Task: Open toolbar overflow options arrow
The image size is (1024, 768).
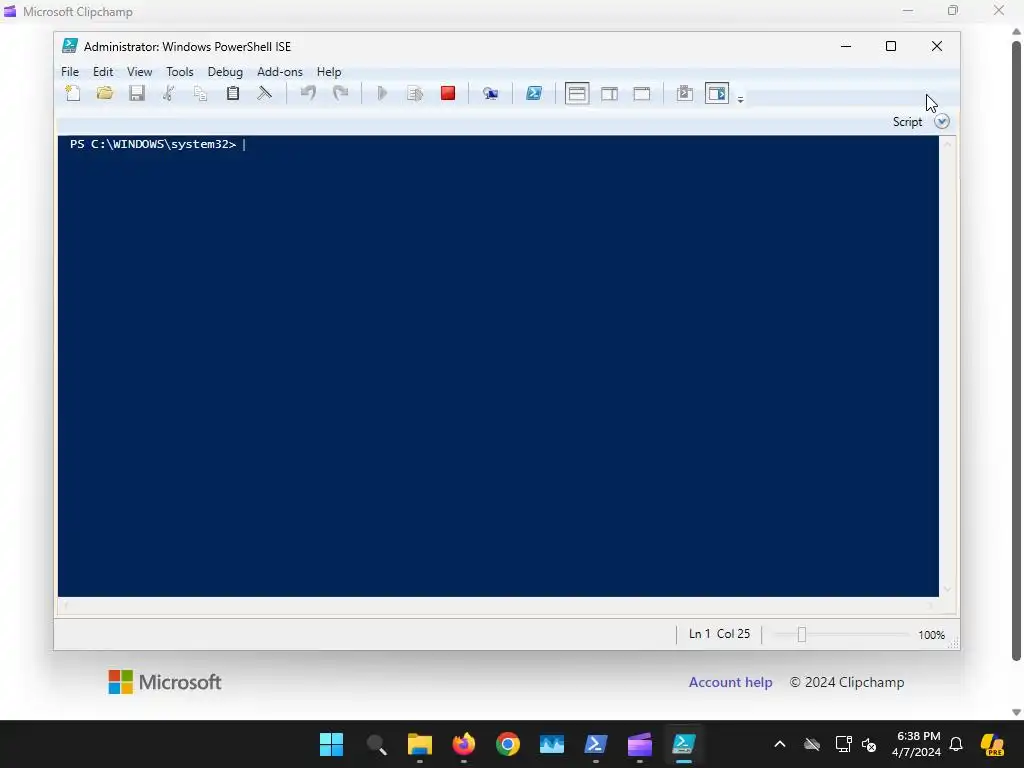Action: (741, 99)
